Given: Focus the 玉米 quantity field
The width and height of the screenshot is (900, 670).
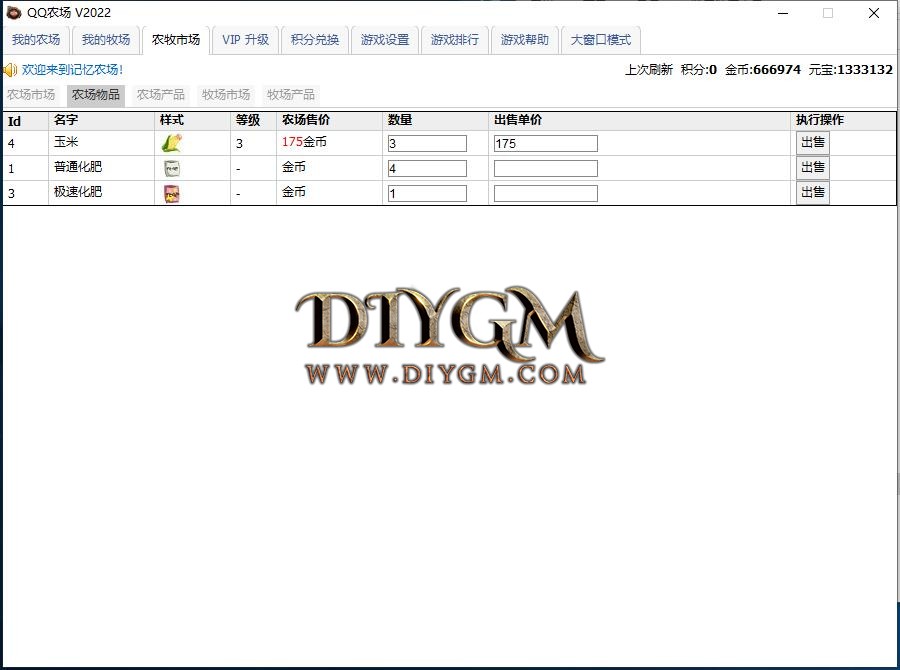Looking at the screenshot, I should 427,144.
